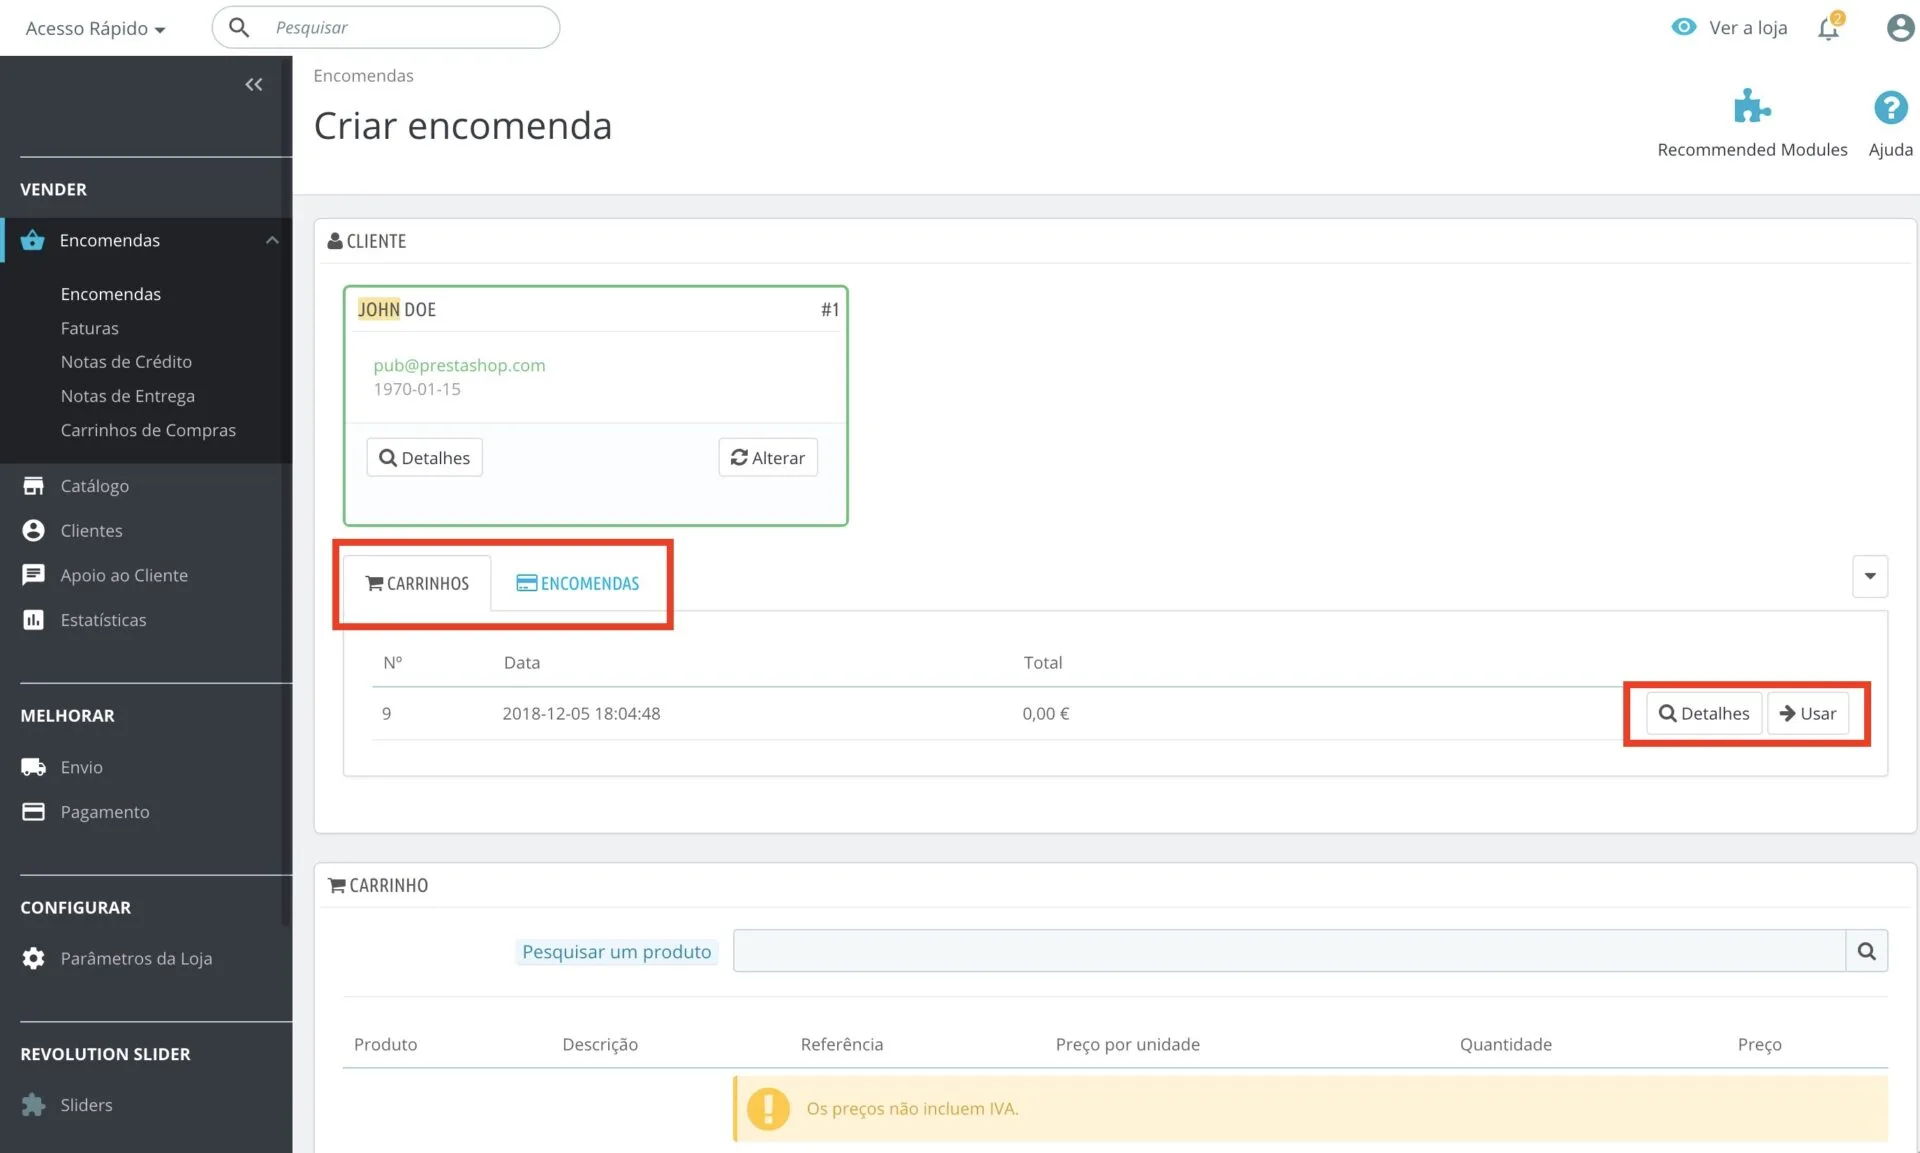Click the Ajuda help icon
This screenshot has width=1920, height=1153.
(x=1890, y=108)
